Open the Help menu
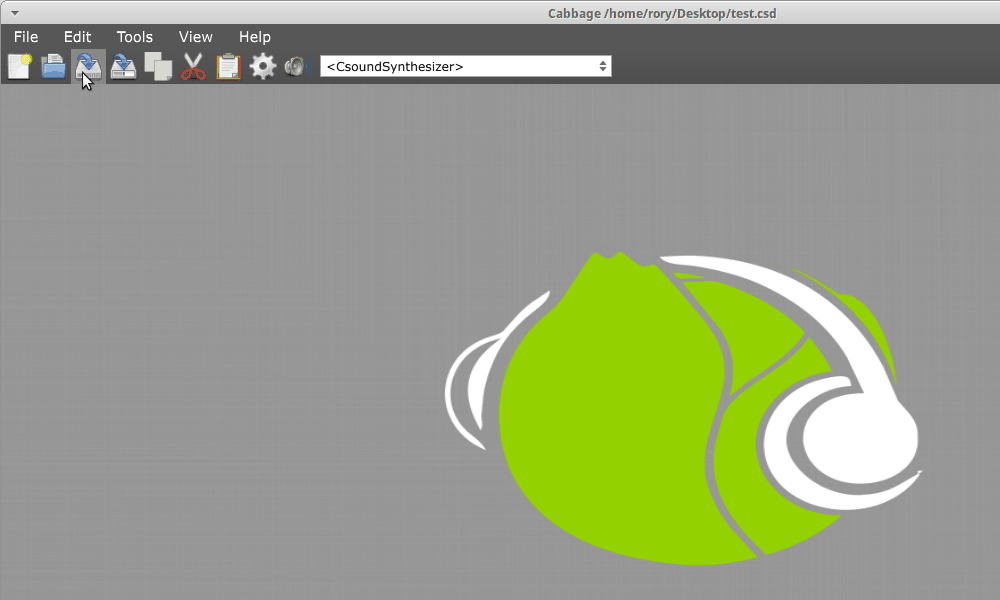 [x=254, y=37]
